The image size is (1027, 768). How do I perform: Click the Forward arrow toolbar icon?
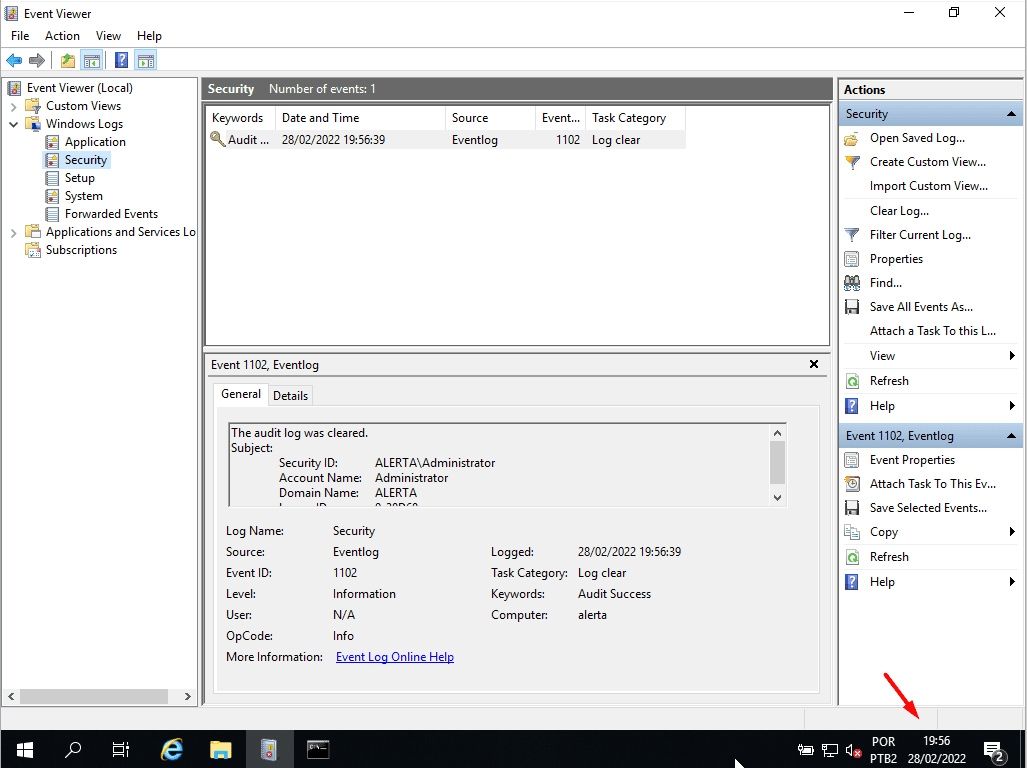tap(37, 61)
